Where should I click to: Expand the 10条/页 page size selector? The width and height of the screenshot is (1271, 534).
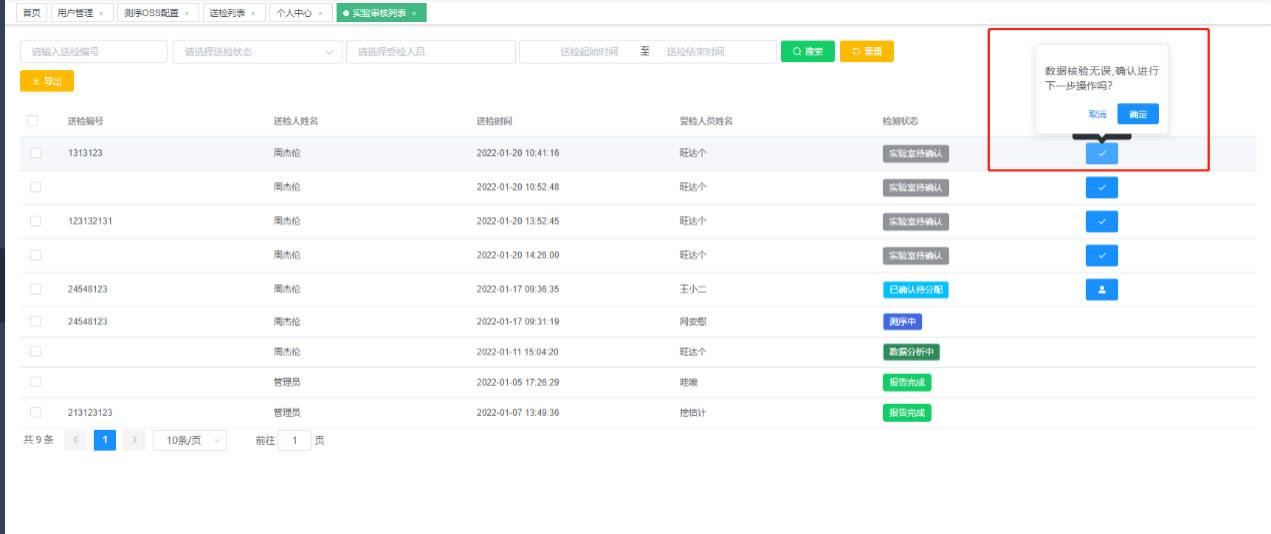point(189,440)
